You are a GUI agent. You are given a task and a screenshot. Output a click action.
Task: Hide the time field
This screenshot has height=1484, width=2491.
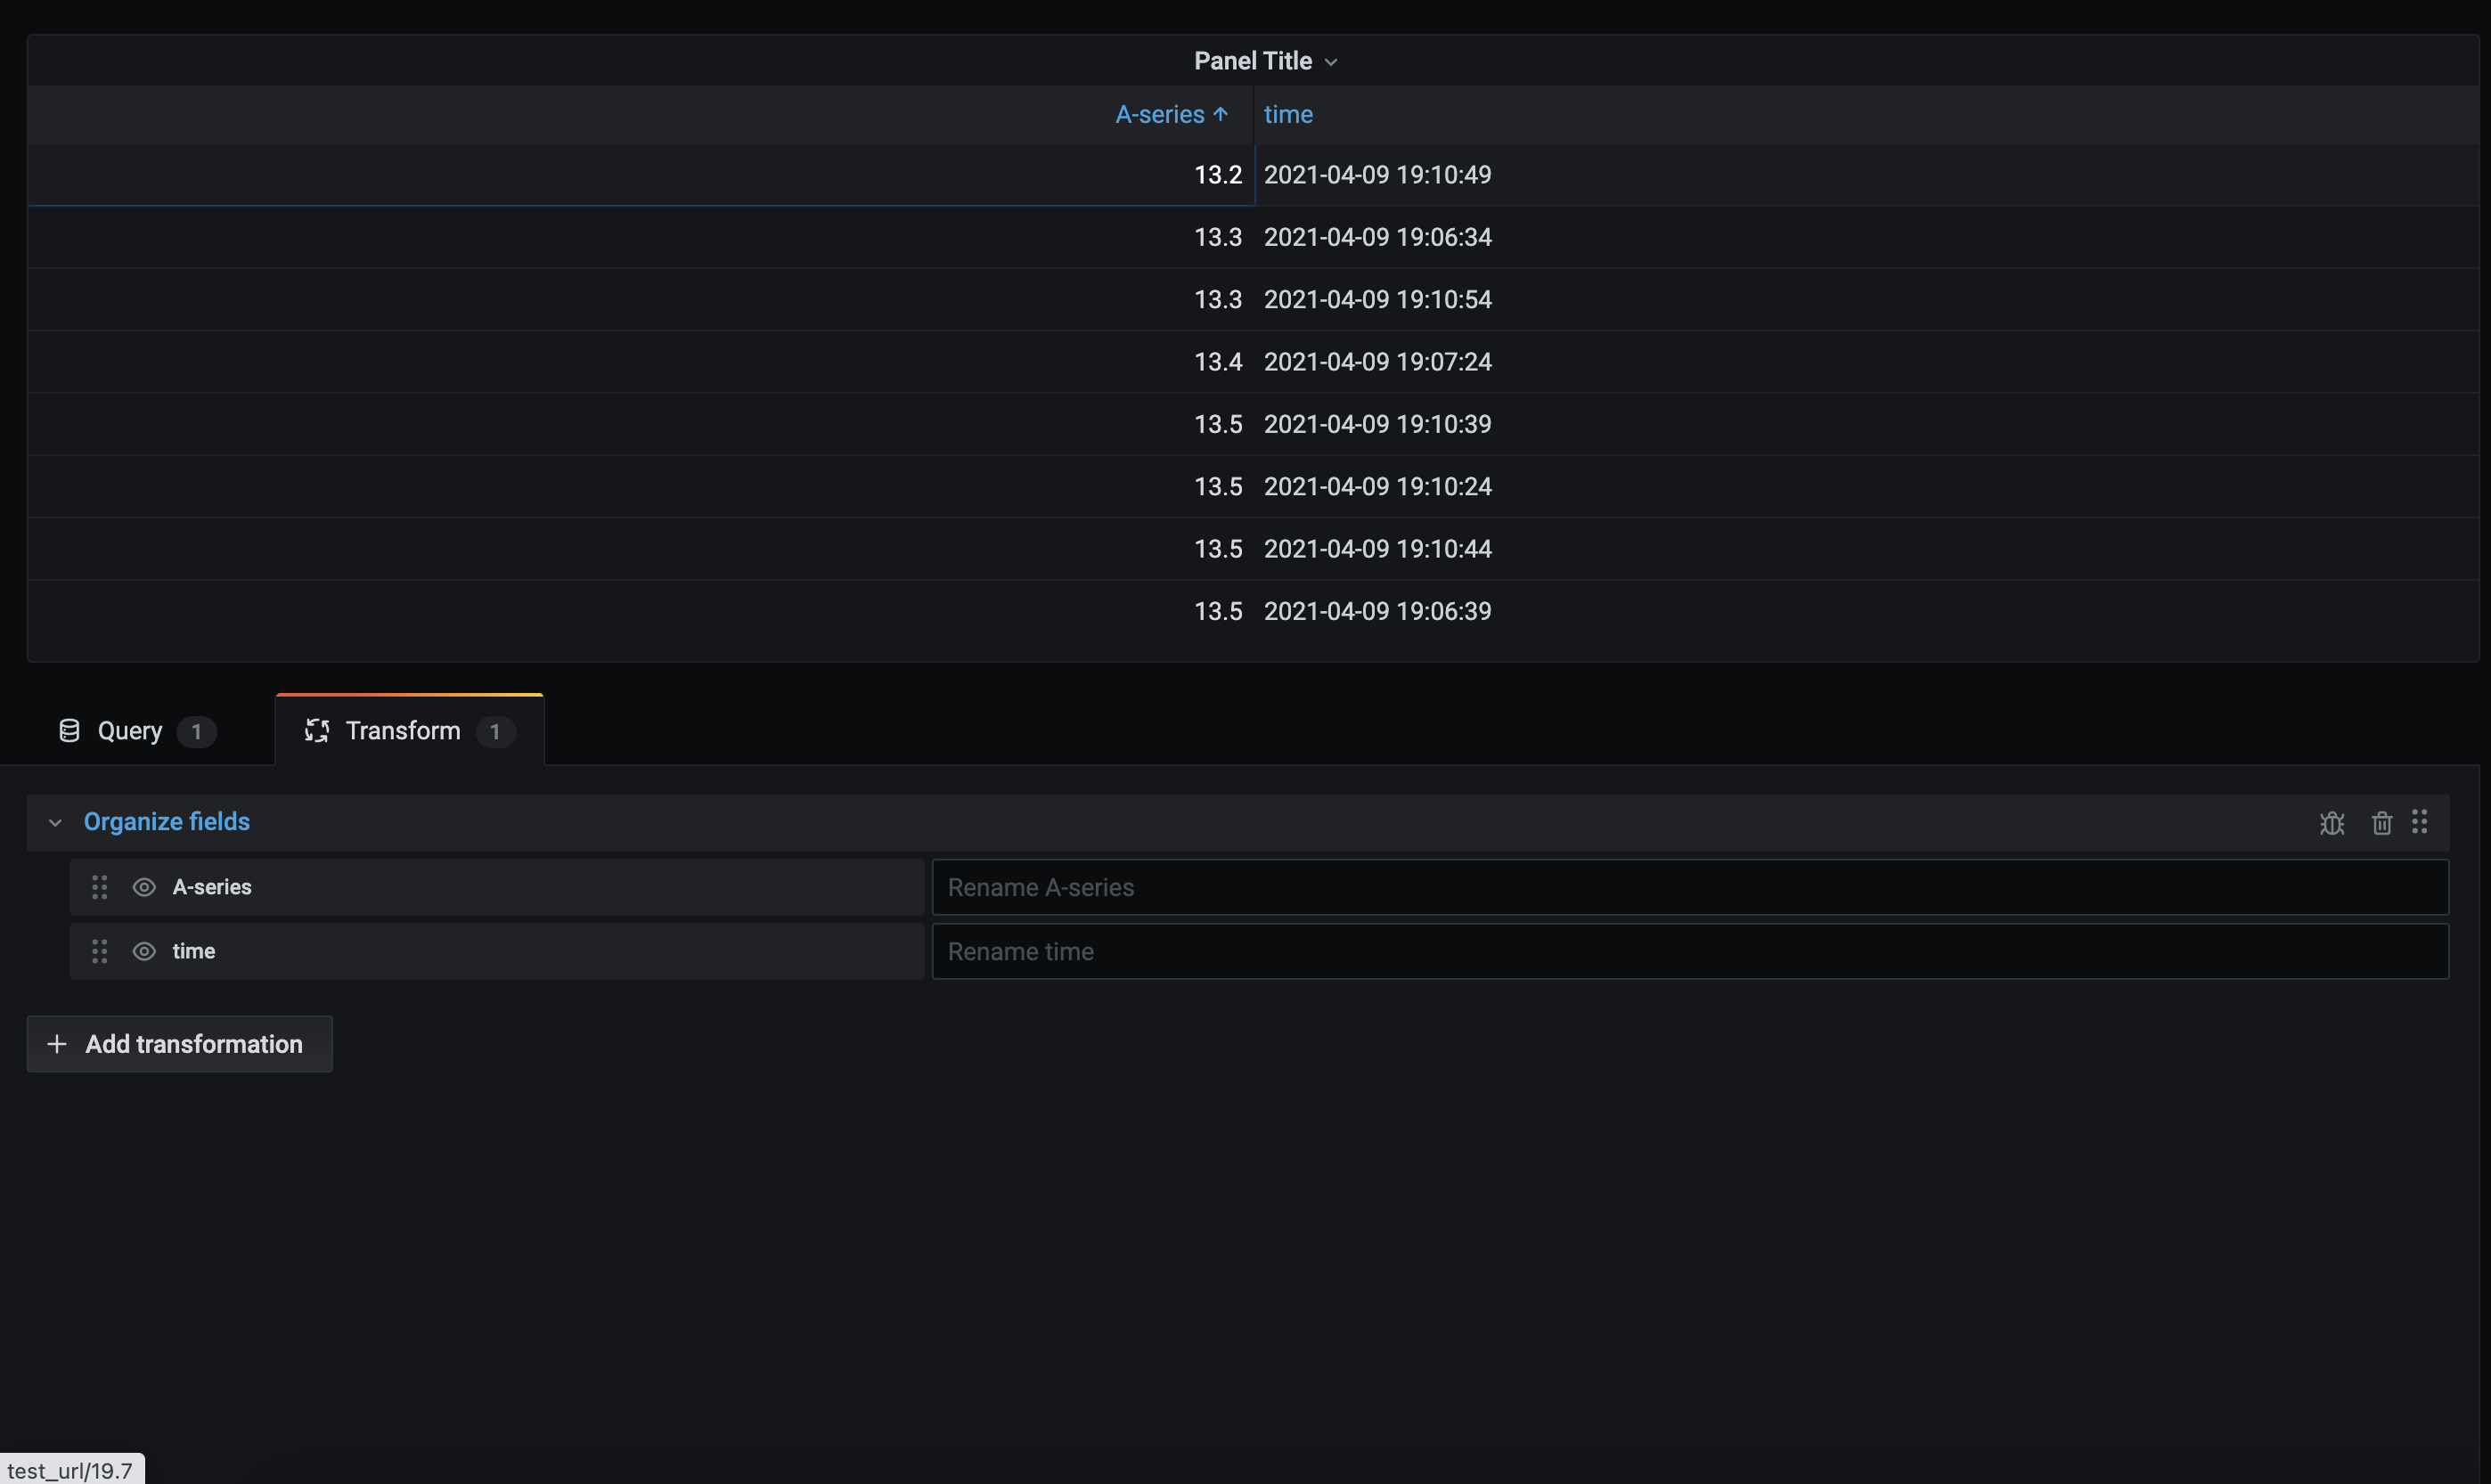[144, 951]
